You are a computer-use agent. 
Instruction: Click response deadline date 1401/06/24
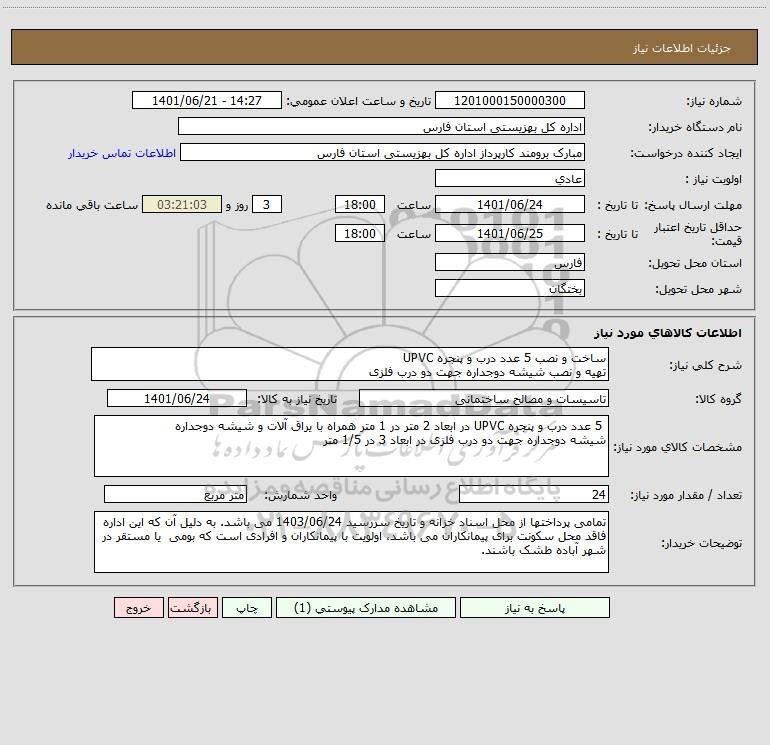click(510, 204)
